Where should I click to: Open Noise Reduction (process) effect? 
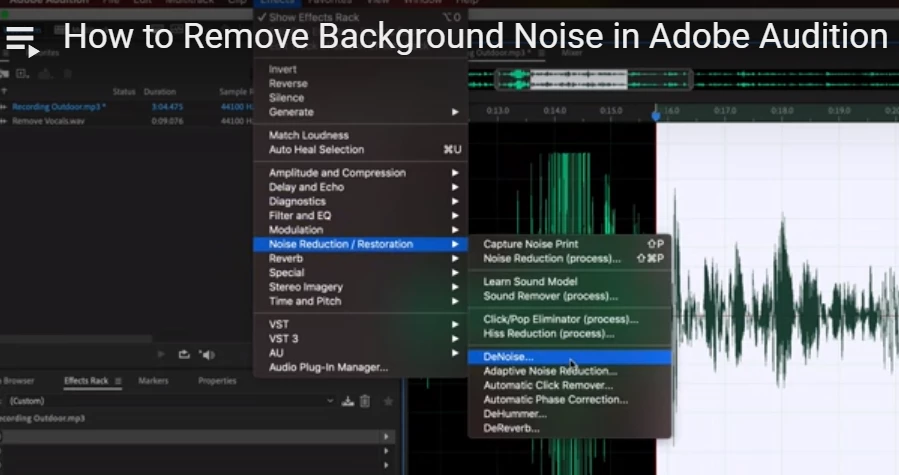coord(570,259)
